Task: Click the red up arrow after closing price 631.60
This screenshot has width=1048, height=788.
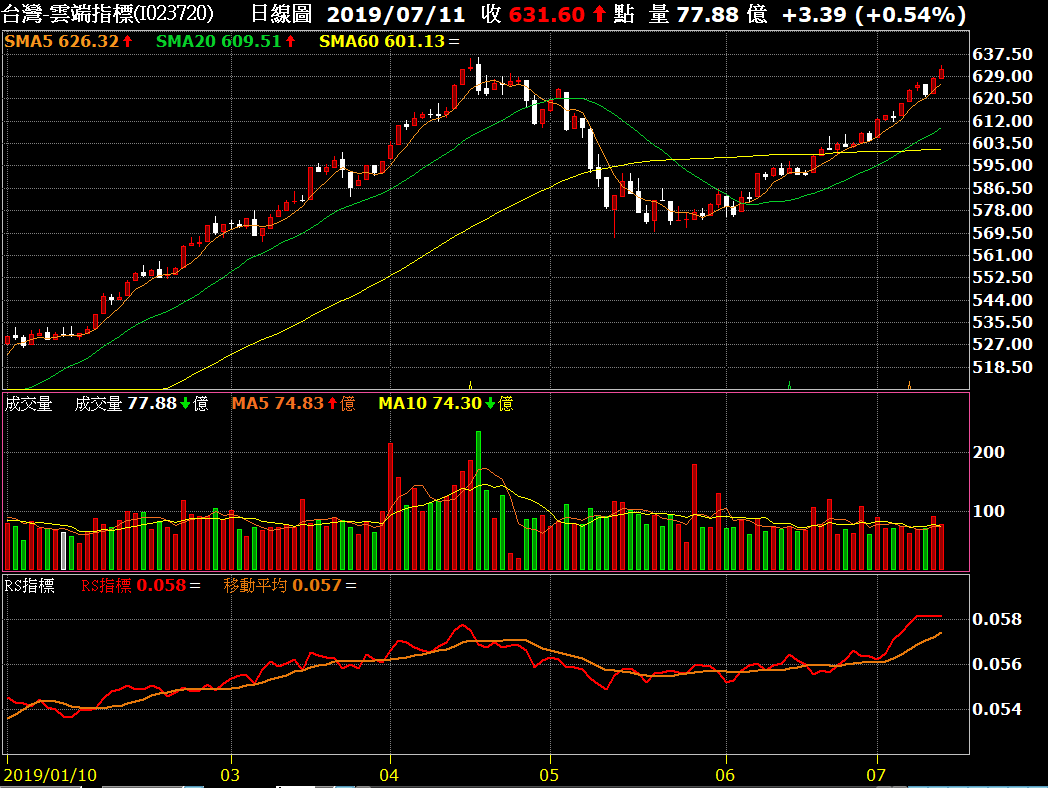Action: click(x=599, y=15)
